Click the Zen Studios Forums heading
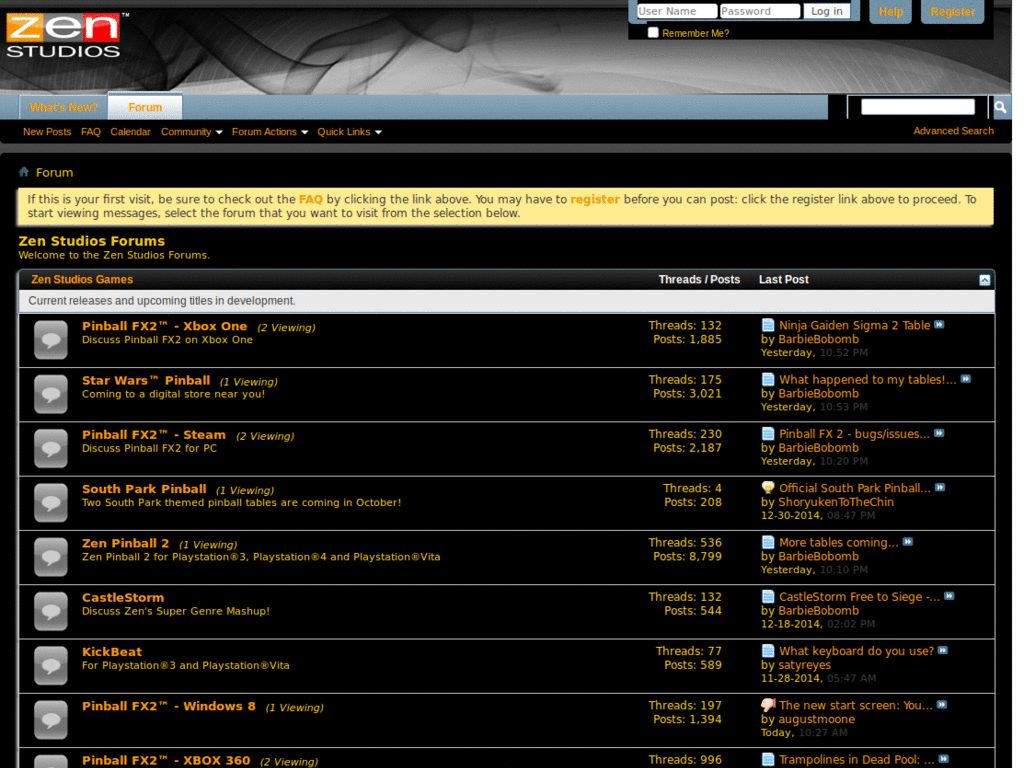1024x768 pixels. point(91,241)
